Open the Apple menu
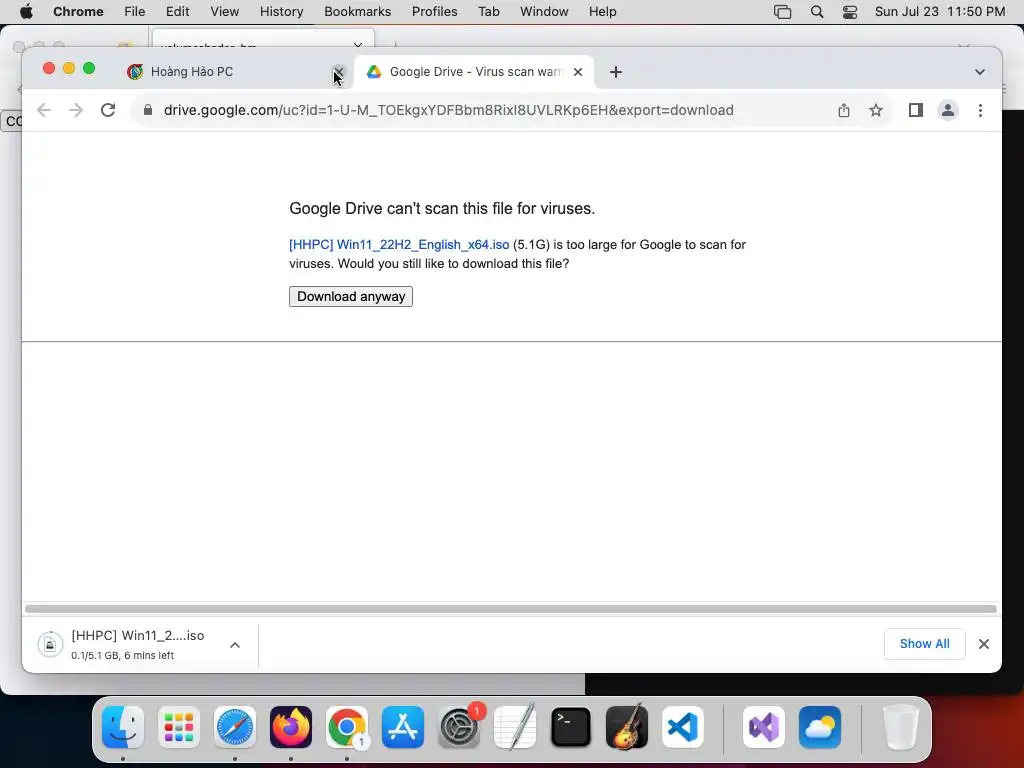Screen dimensions: 1024x768 pyautogui.click(x=26, y=12)
